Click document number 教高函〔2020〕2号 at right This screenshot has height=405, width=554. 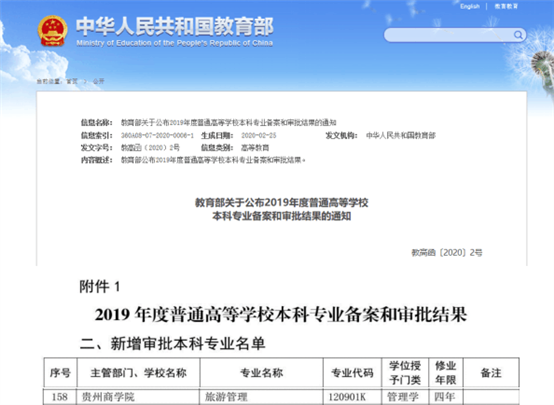pyautogui.click(x=447, y=253)
